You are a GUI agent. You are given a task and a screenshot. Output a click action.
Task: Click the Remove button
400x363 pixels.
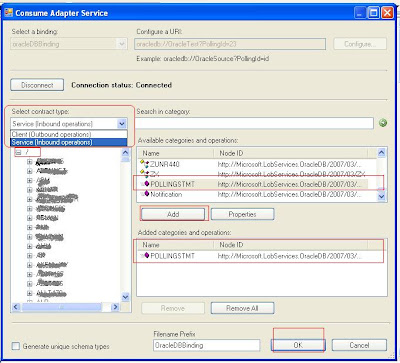(x=173, y=308)
